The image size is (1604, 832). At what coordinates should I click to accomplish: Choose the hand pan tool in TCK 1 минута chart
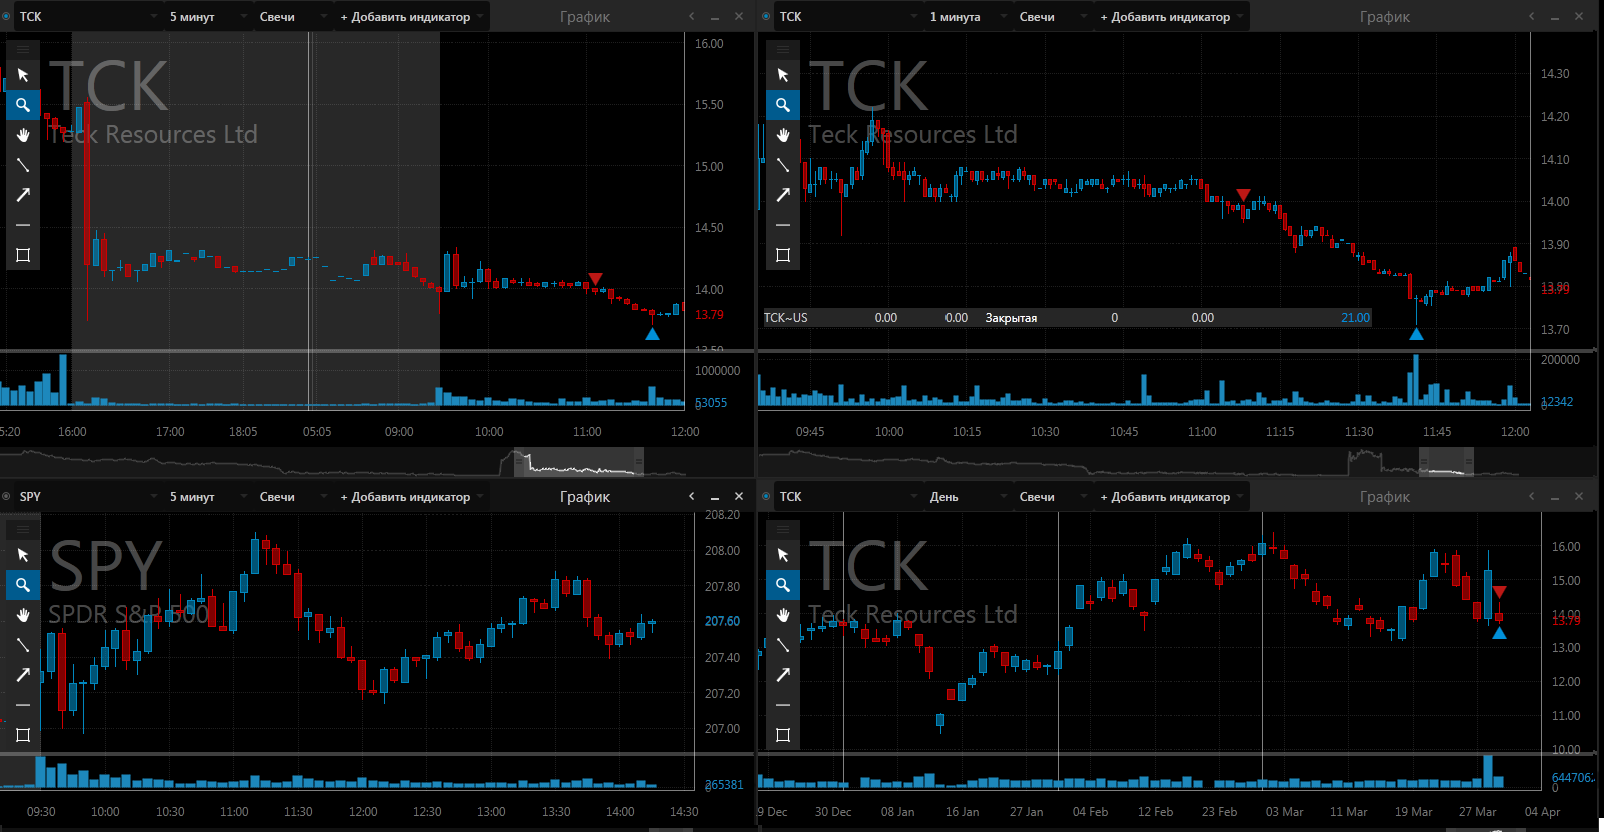[783, 135]
